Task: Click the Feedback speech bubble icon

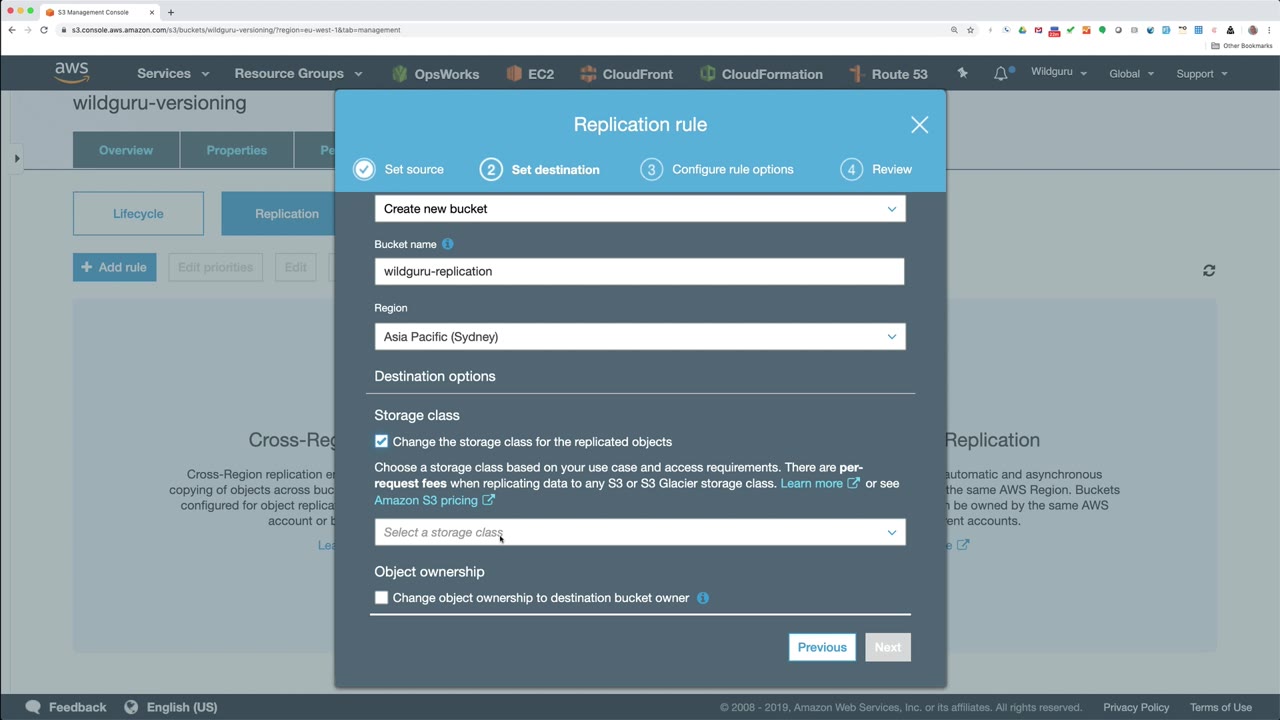Action: (33, 707)
